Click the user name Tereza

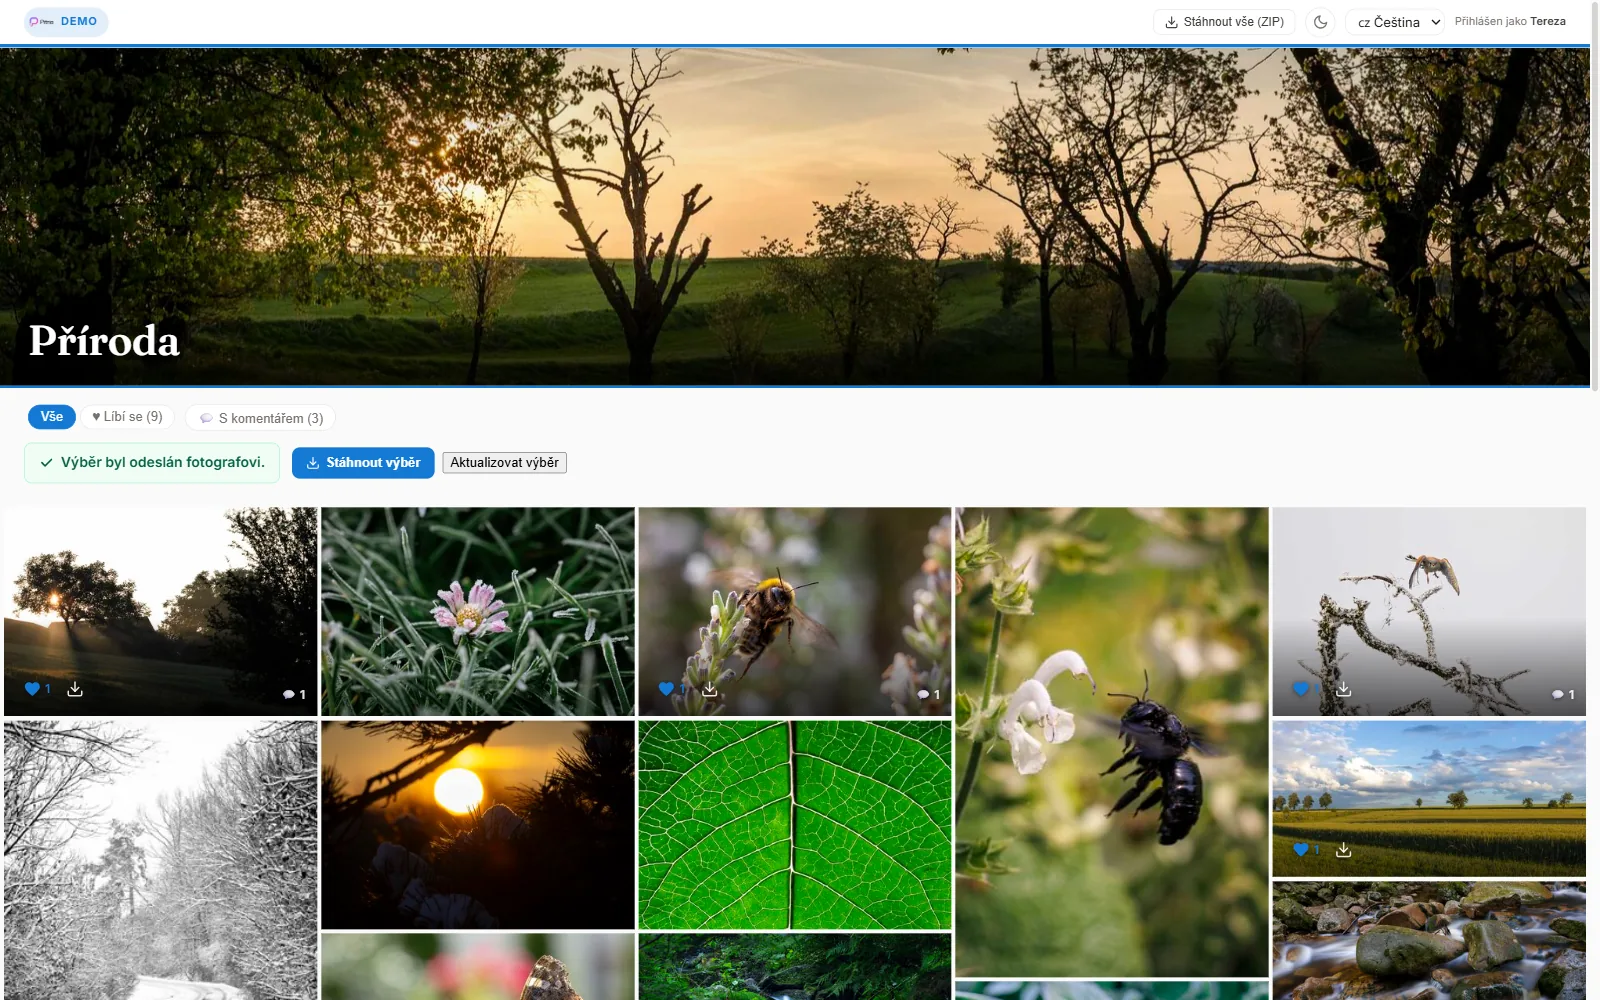click(1547, 21)
